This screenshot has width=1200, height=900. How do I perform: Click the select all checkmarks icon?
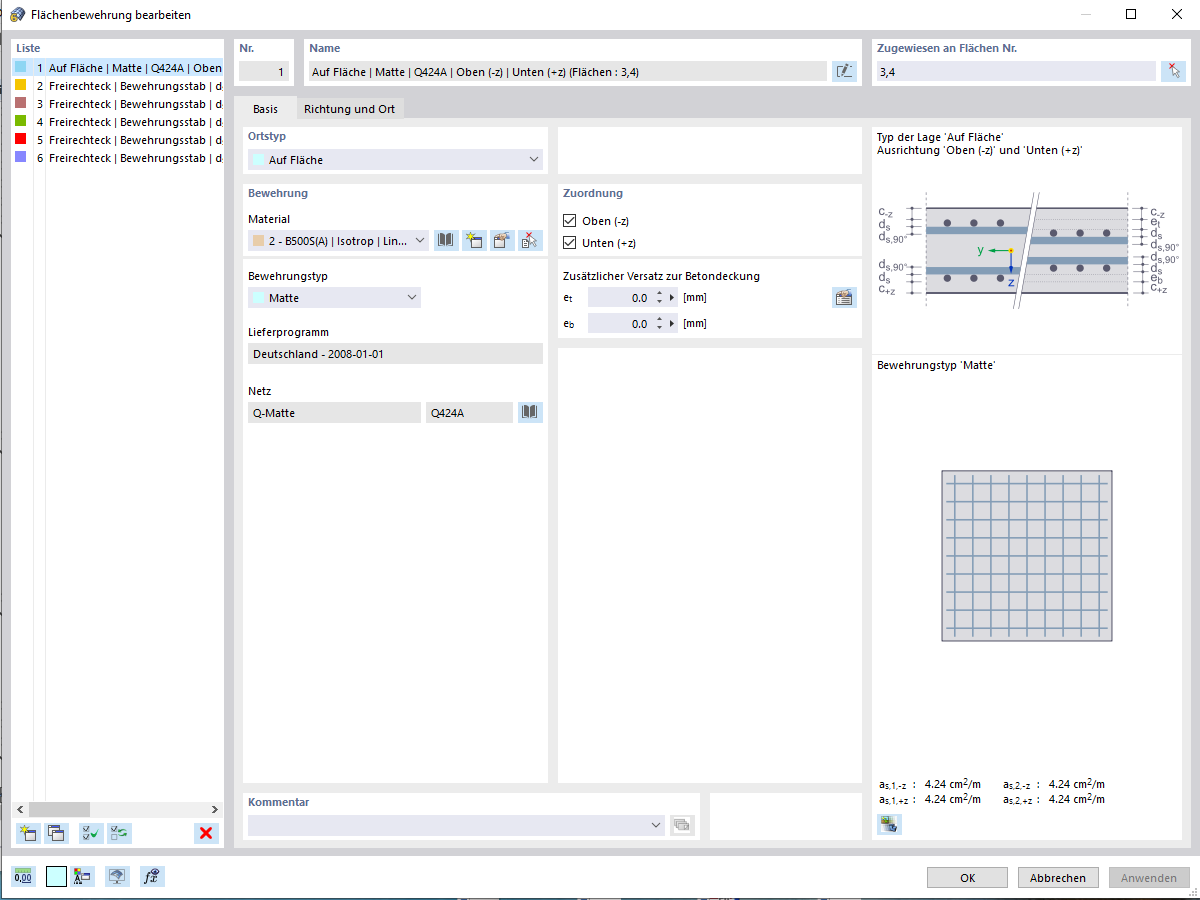tap(91, 833)
